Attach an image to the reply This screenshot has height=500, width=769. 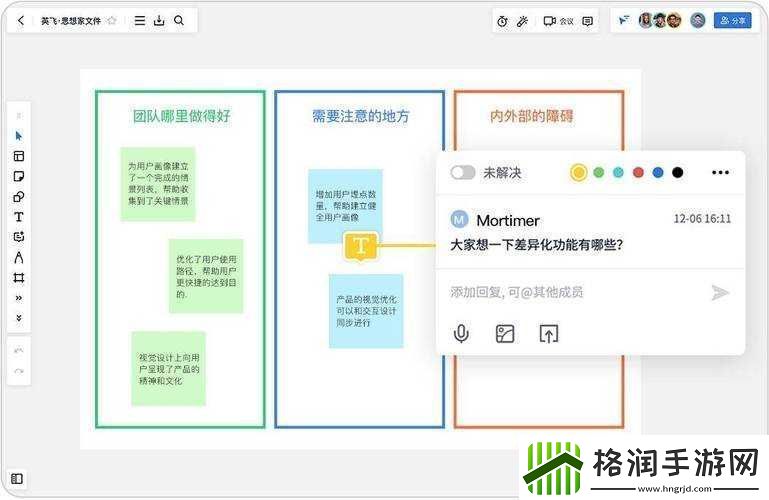click(x=505, y=334)
